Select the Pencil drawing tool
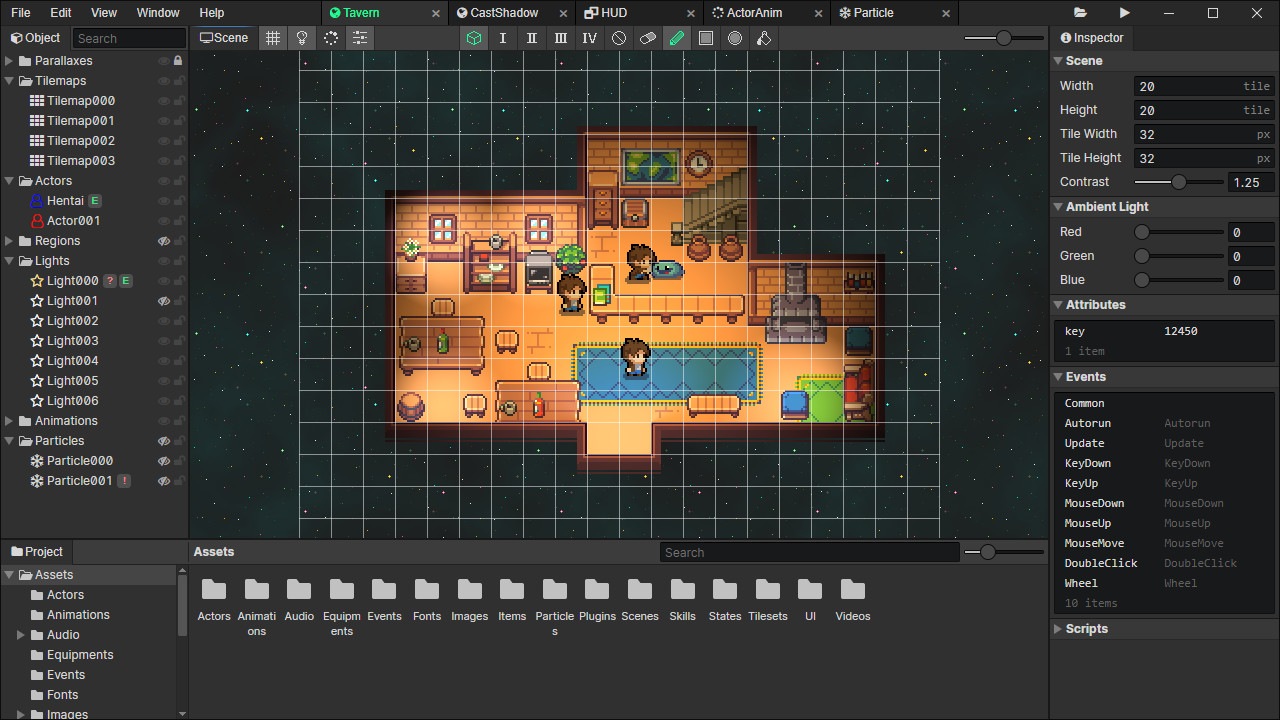This screenshot has height=720, width=1280. pyautogui.click(x=677, y=38)
